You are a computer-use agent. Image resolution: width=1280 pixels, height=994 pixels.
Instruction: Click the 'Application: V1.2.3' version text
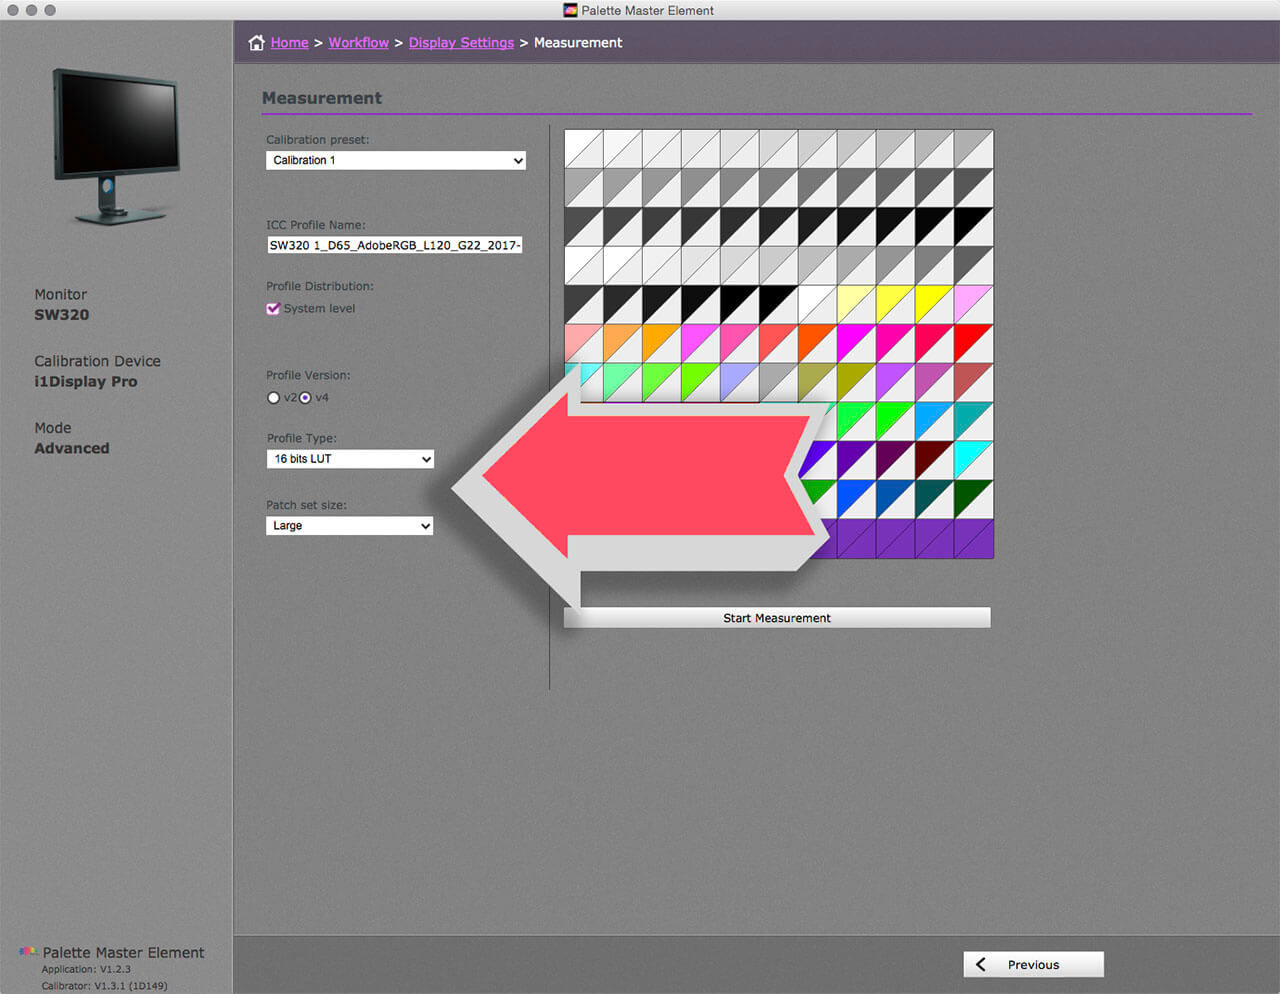(86, 969)
